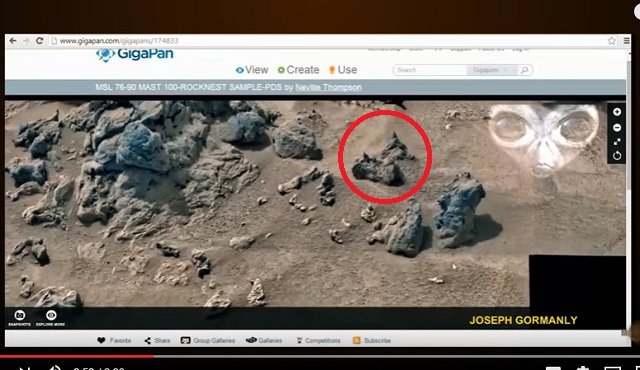Open the Snapshots panel
The height and width of the screenshot is (370, 640).
coord(20,318)
